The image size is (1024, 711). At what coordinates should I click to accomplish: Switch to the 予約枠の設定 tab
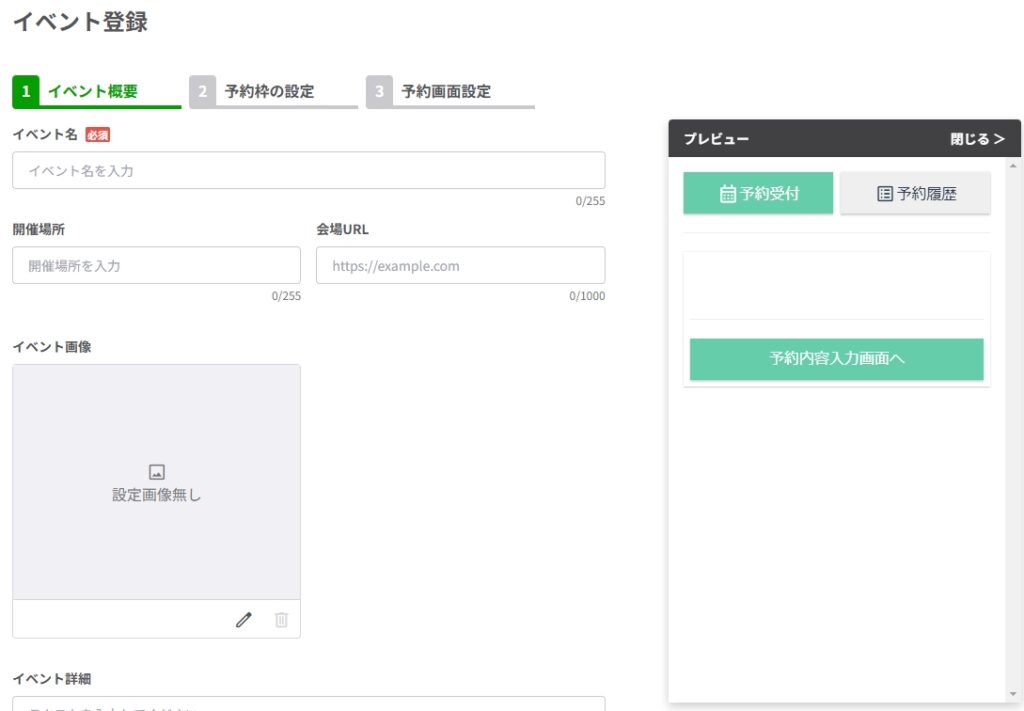(269, 92)
